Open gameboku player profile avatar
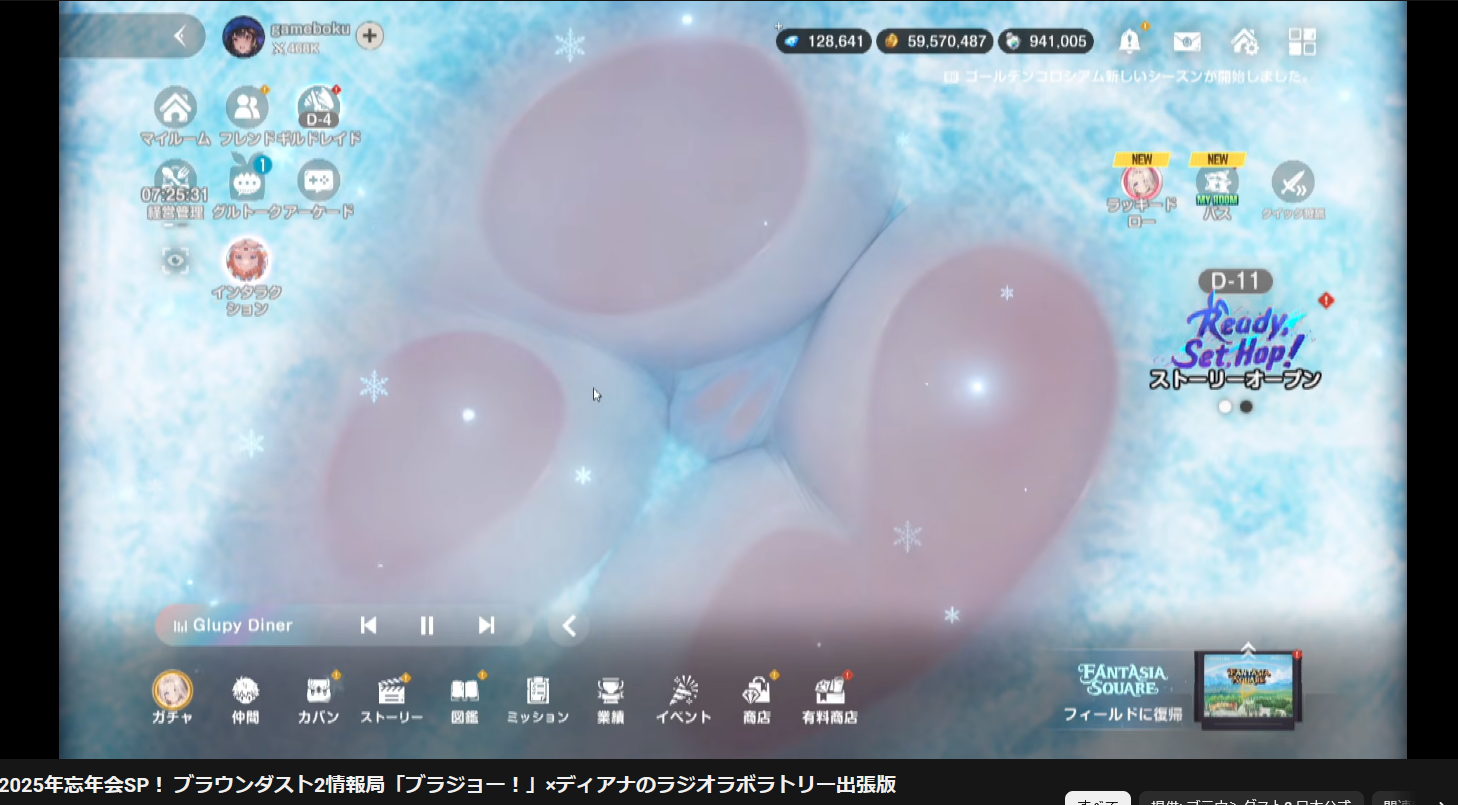The width and height of the screenshot is (1458, 805). tap(243, 37)
